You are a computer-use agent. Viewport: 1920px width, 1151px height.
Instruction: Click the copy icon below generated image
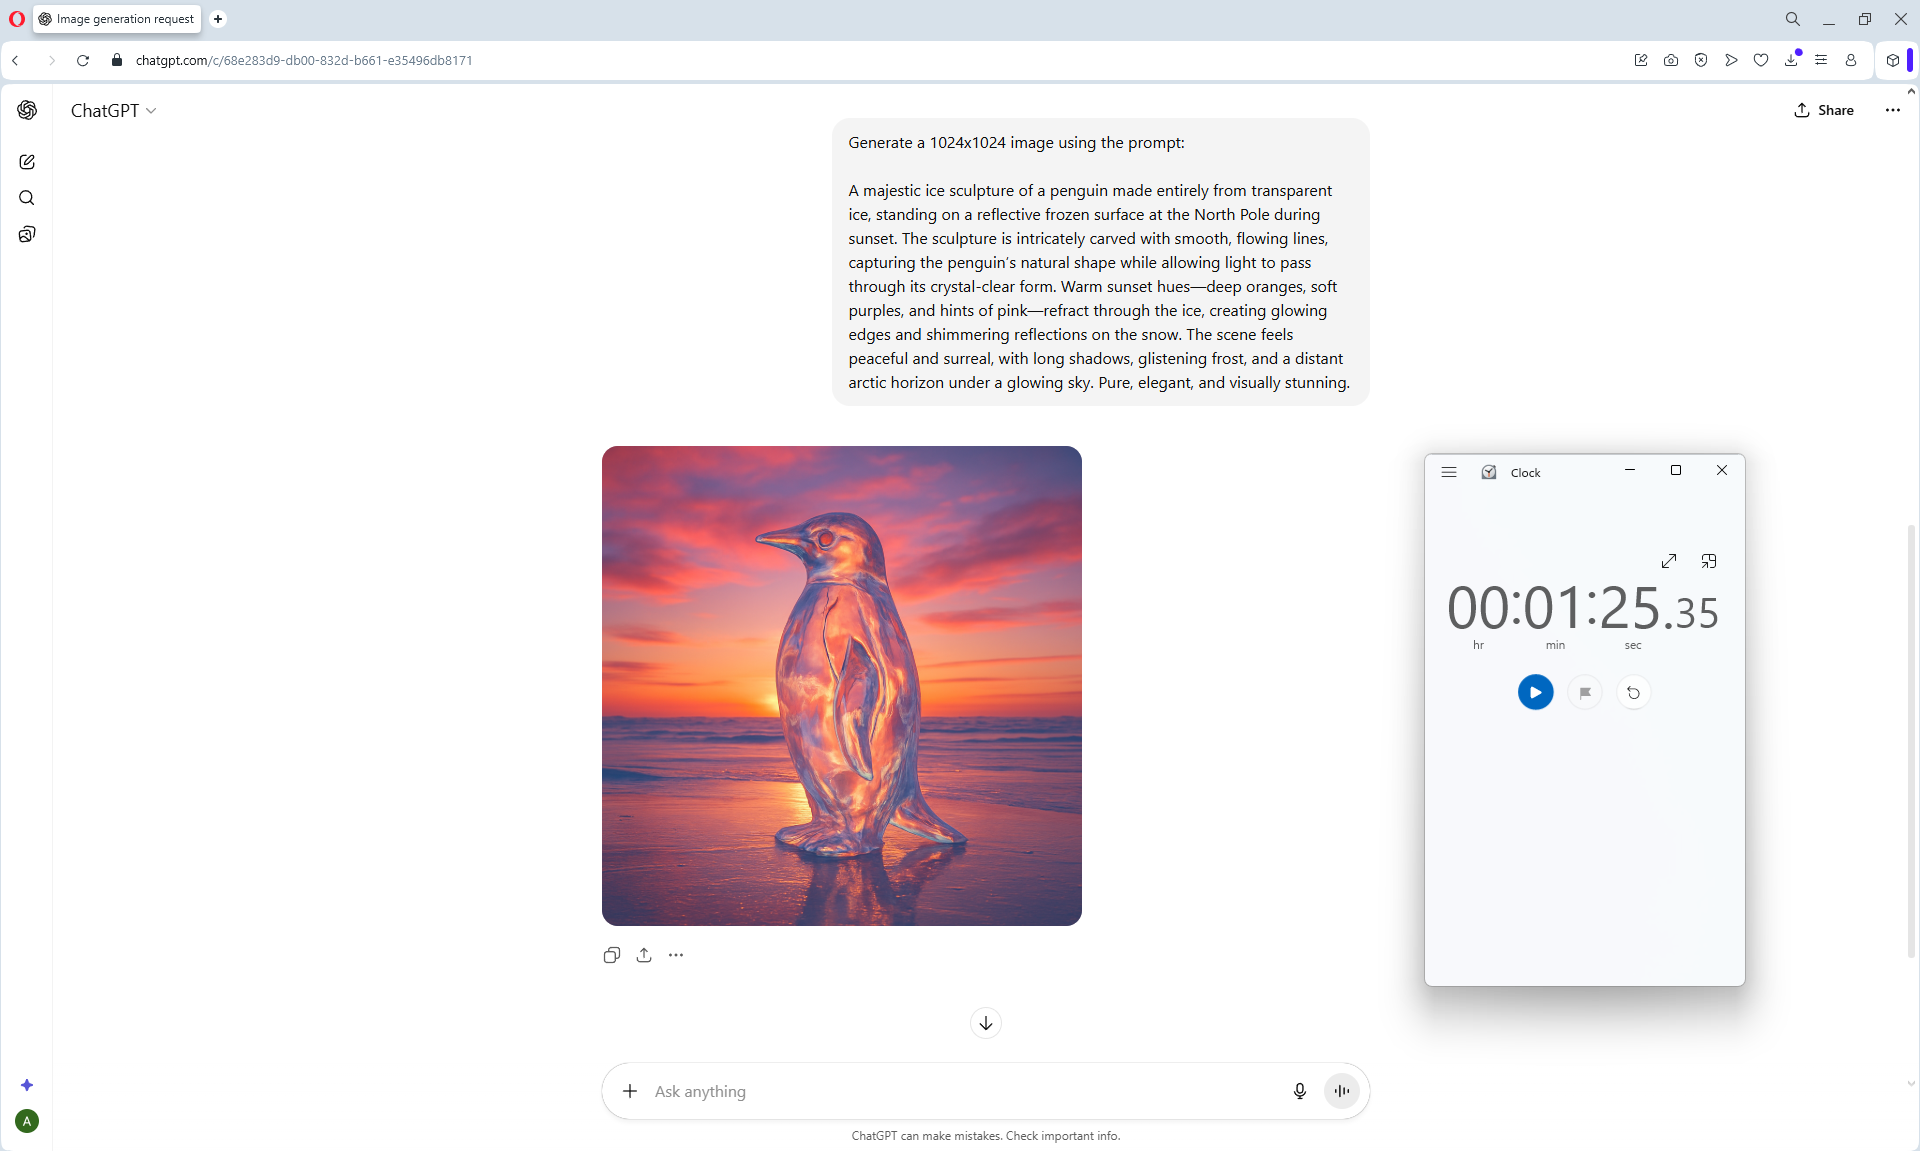(x=612, y=955)
